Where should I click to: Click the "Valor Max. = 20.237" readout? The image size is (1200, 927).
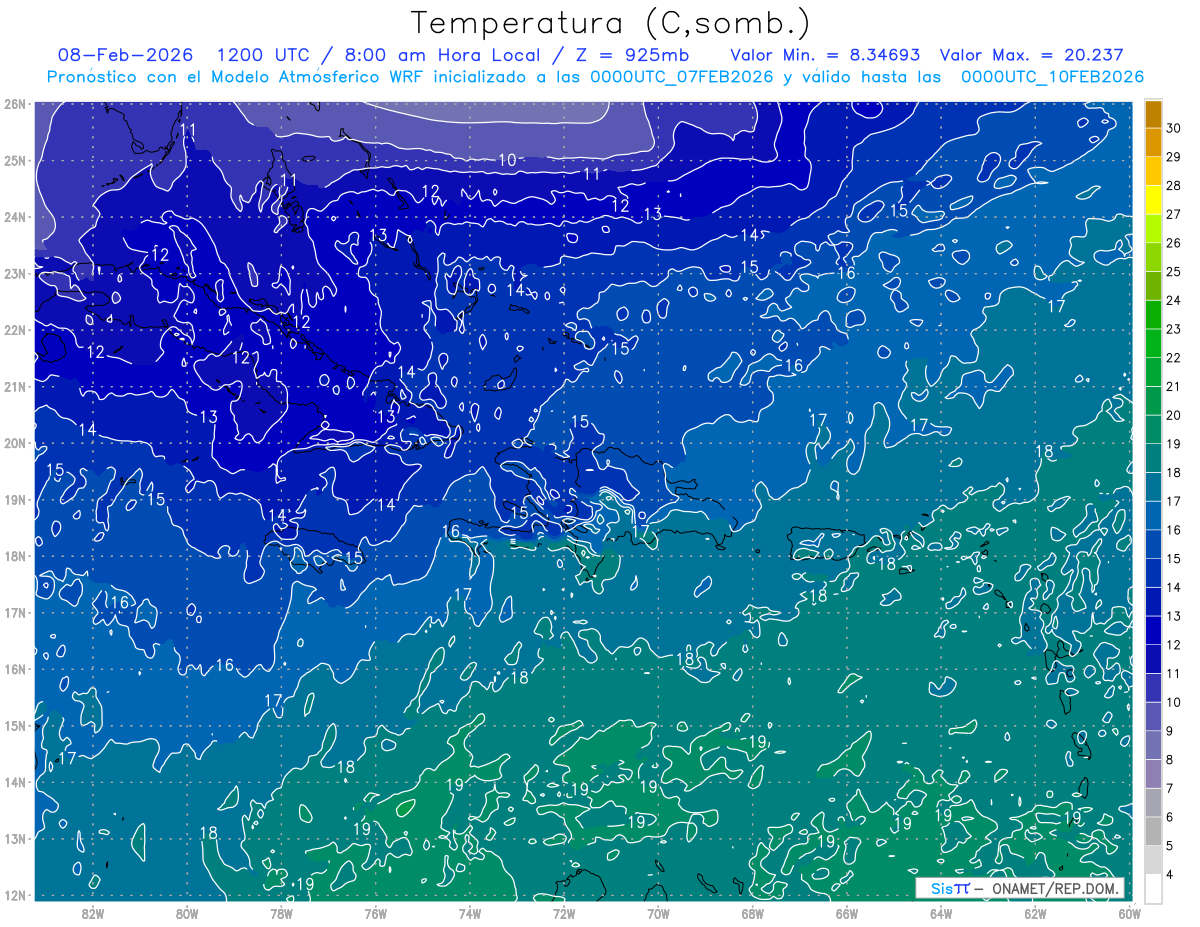[x=1034, y=55]
